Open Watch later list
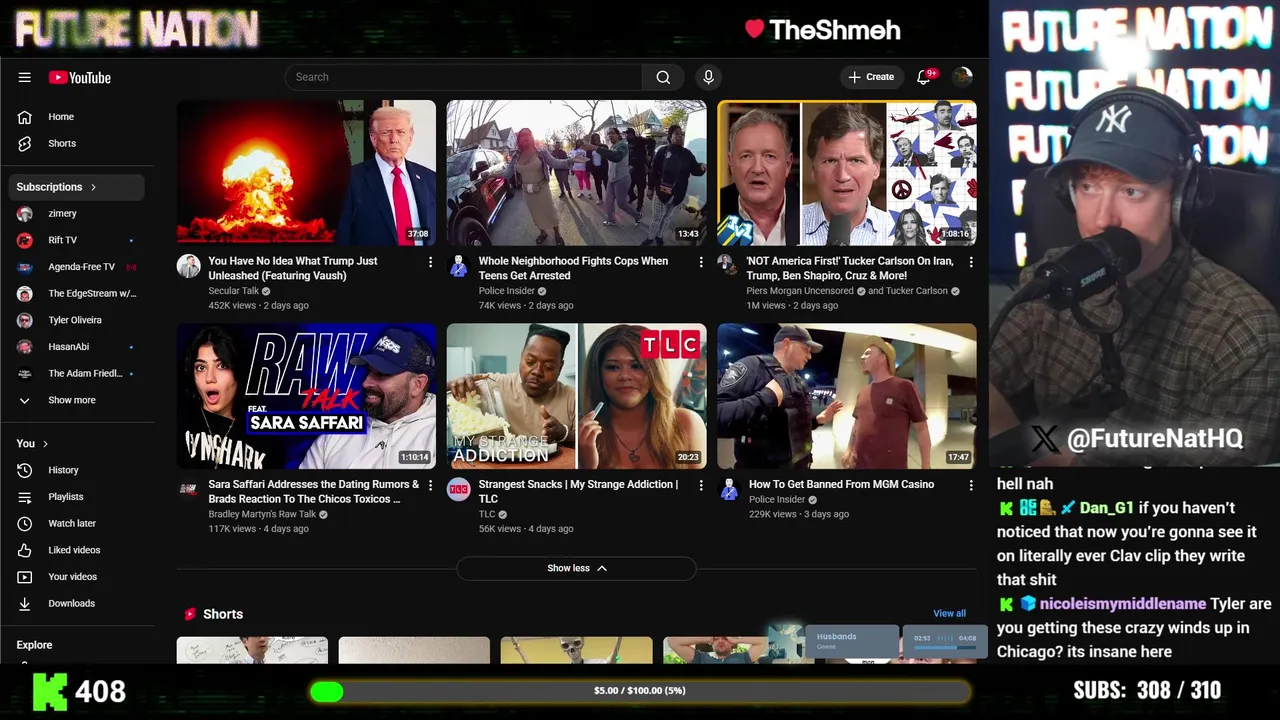Image resolution: width=1280 pixels, height=720 pixels. click(77, 523)
